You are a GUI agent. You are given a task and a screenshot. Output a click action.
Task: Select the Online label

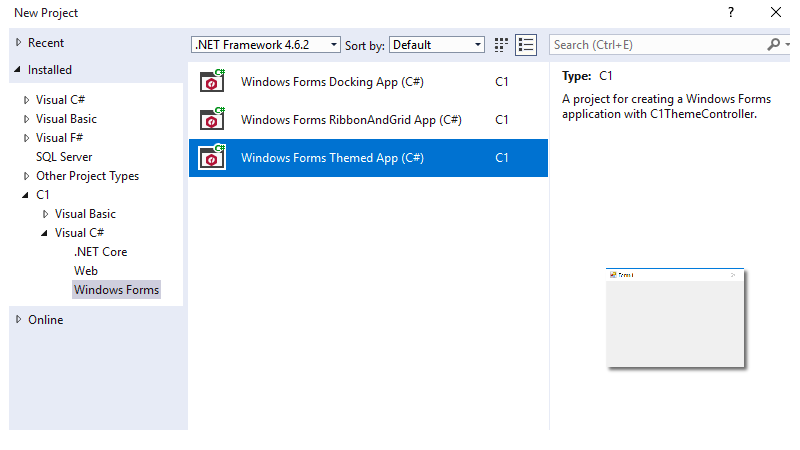tap(45, 319)
